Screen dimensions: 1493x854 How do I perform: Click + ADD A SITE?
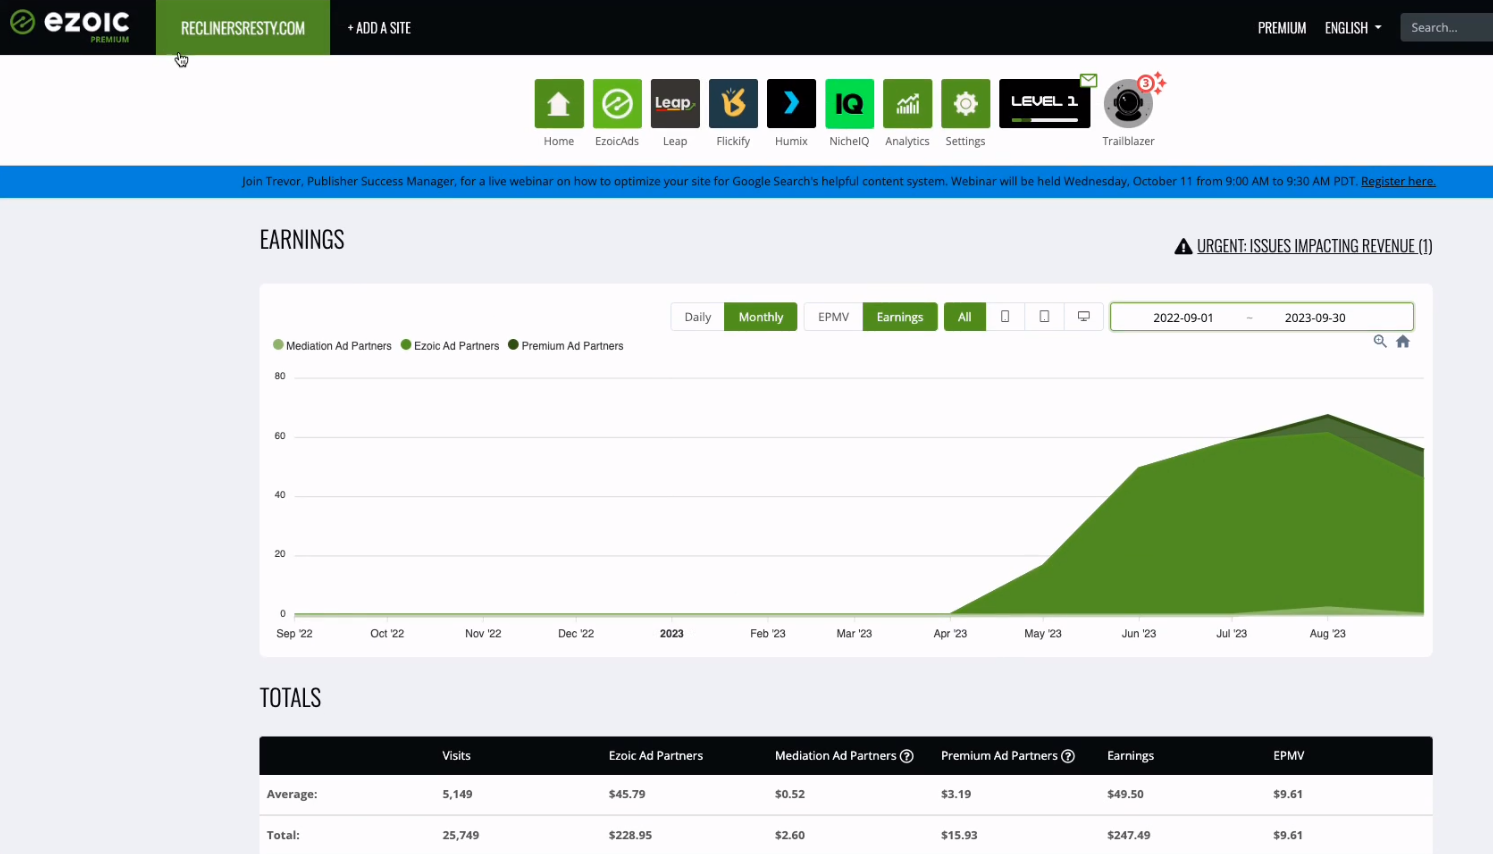pyautogui.click(x=379, y=28)
